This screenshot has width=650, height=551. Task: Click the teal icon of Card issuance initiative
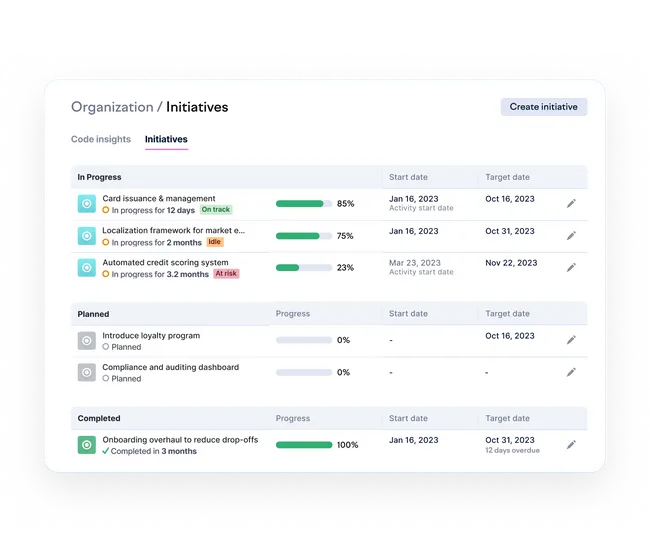click(x=87, y=204)
